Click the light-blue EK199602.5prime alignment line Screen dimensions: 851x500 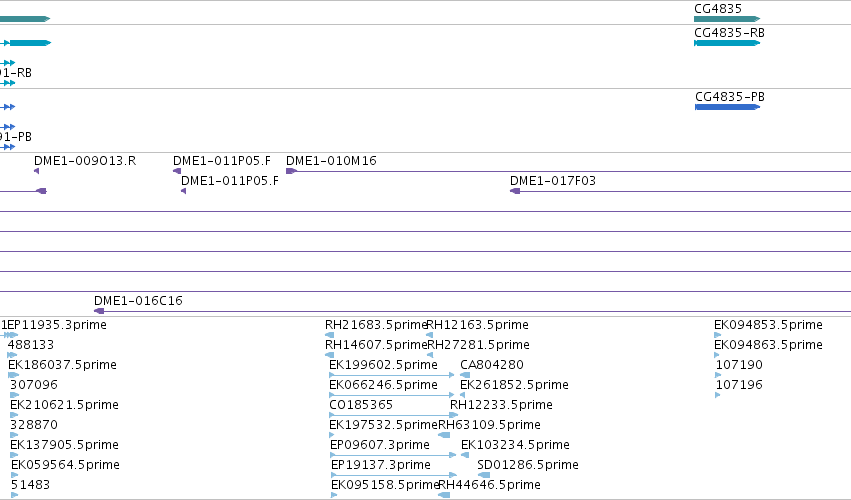(392, 375)
